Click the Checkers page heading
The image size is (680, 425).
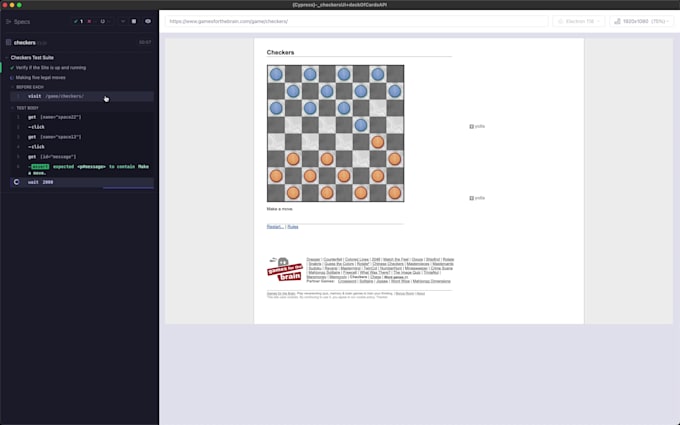click(280, 52)
